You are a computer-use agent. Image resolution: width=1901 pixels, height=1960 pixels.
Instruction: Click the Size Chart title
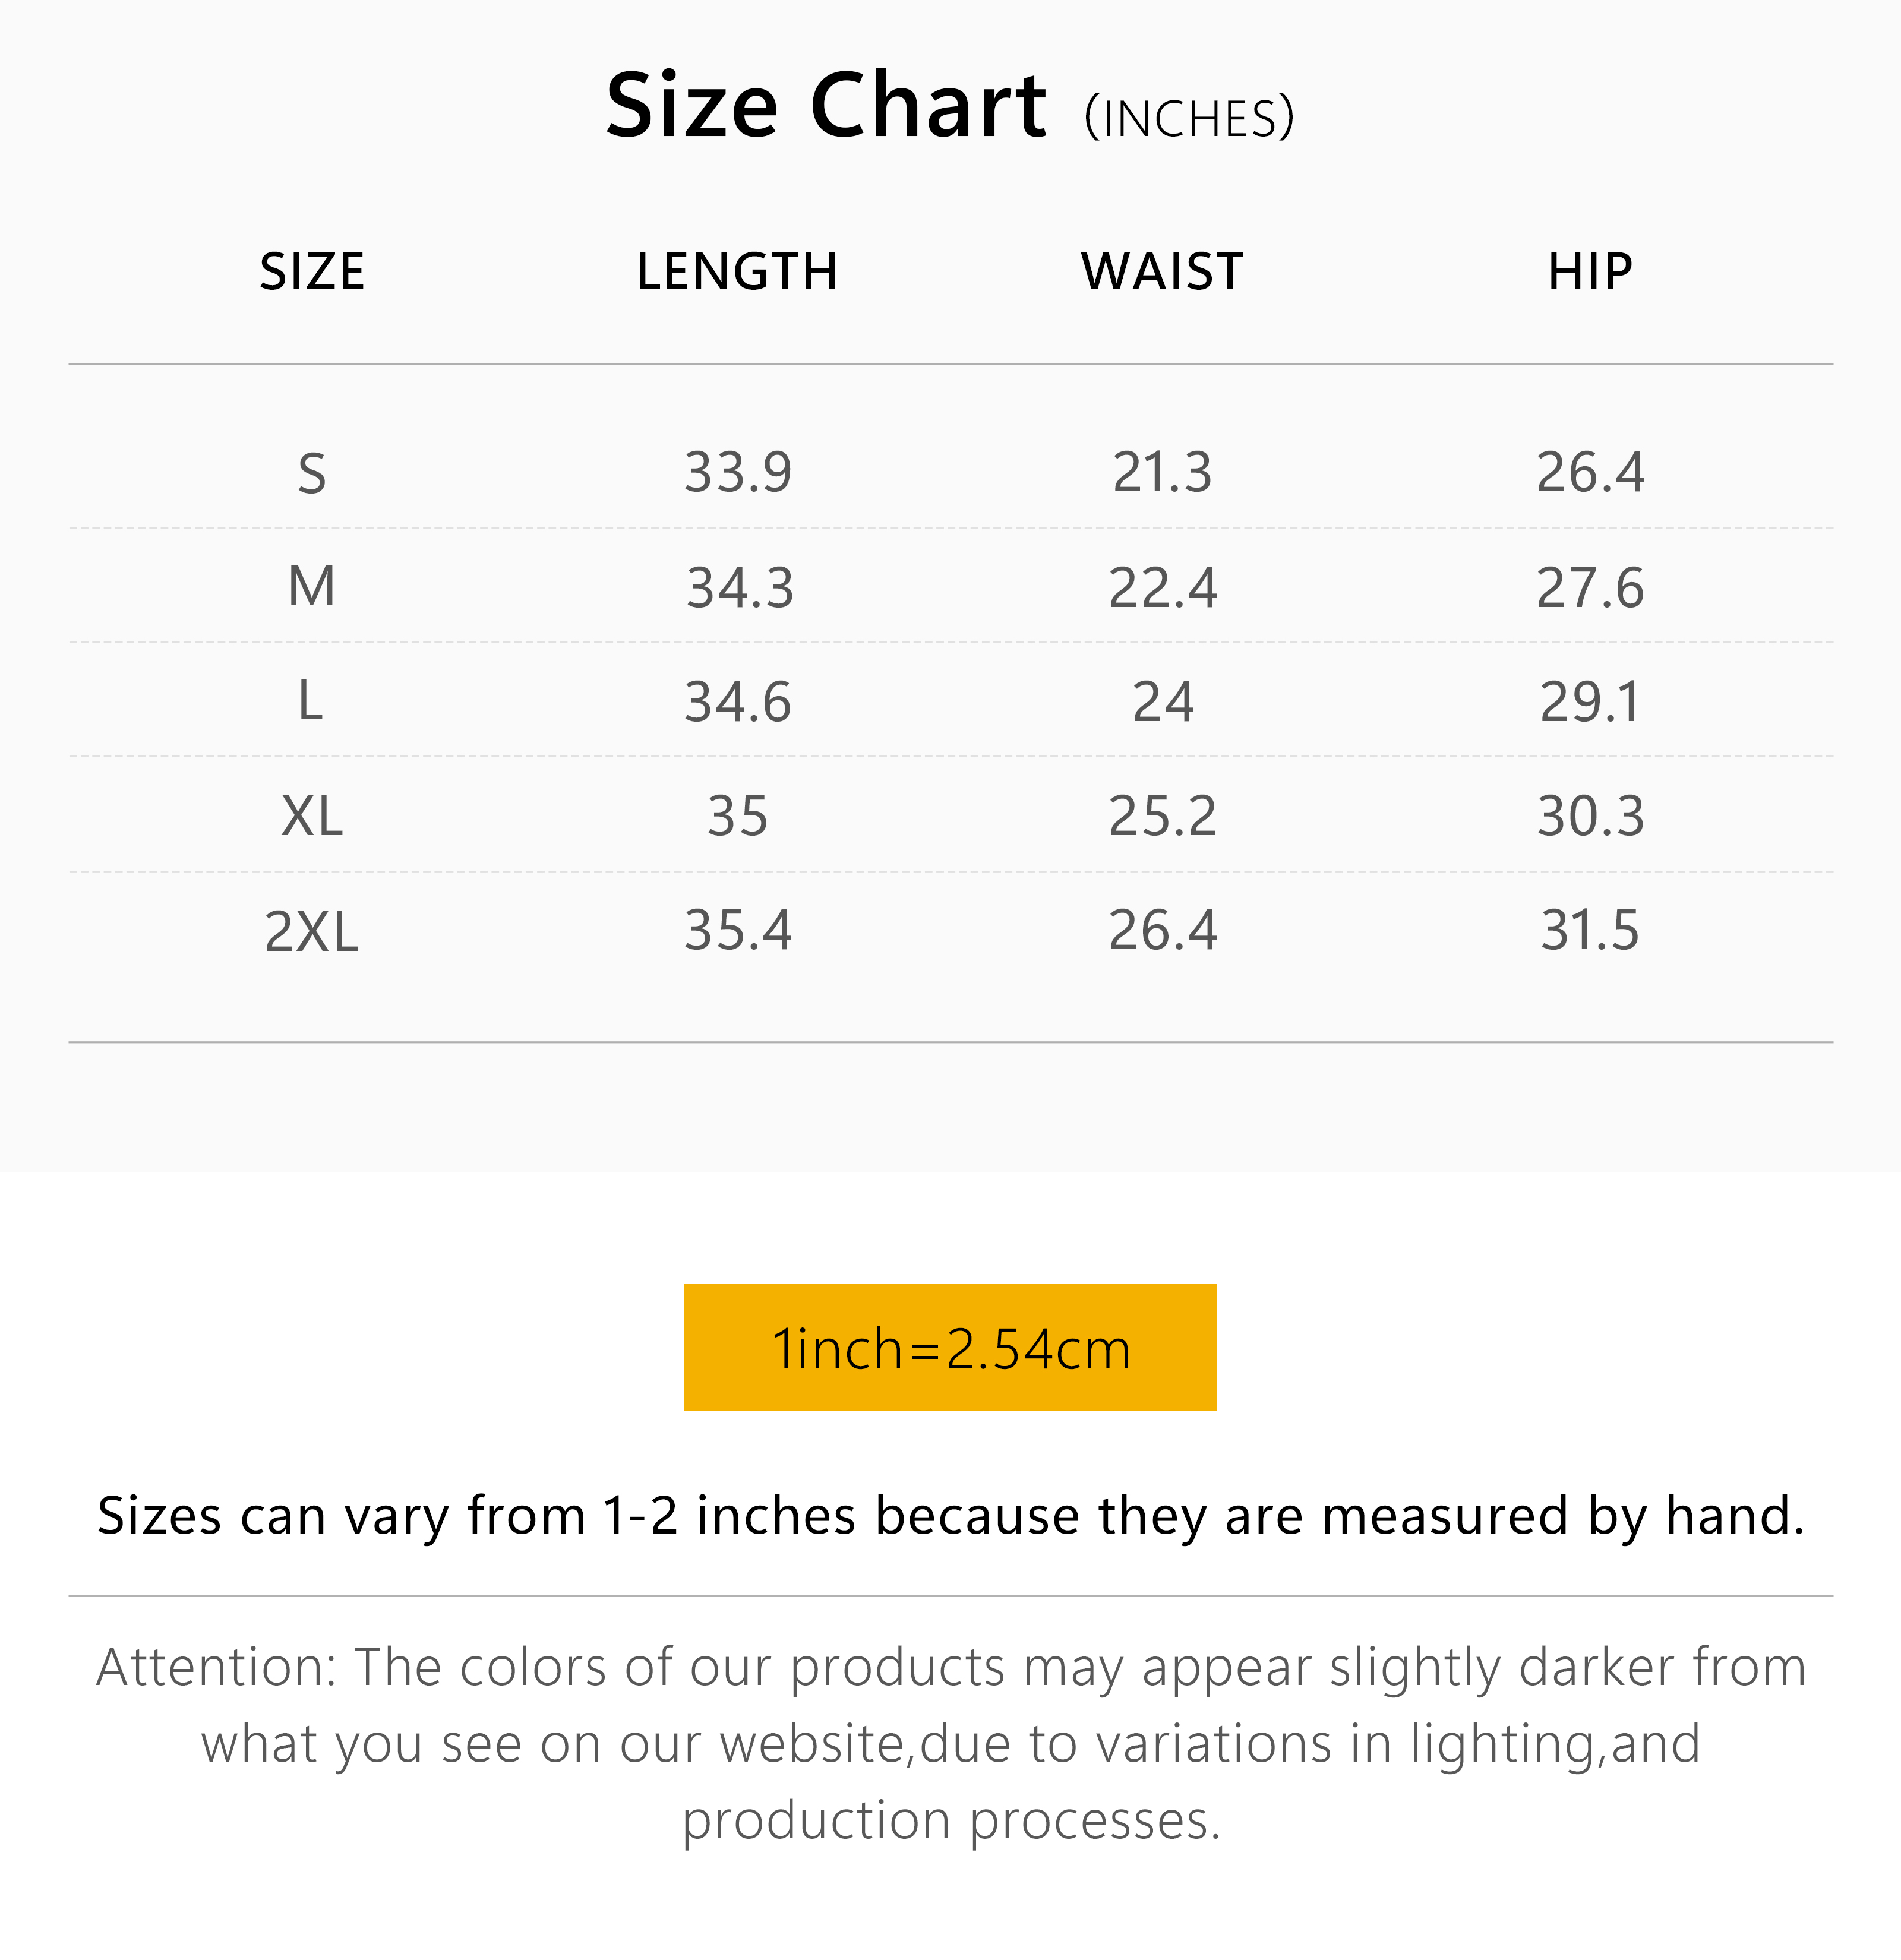pos(826,106)
